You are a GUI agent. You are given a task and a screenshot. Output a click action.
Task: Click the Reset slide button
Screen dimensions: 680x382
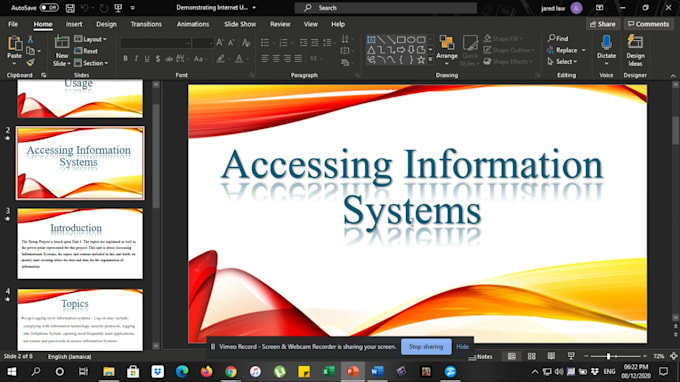[86, 51]
